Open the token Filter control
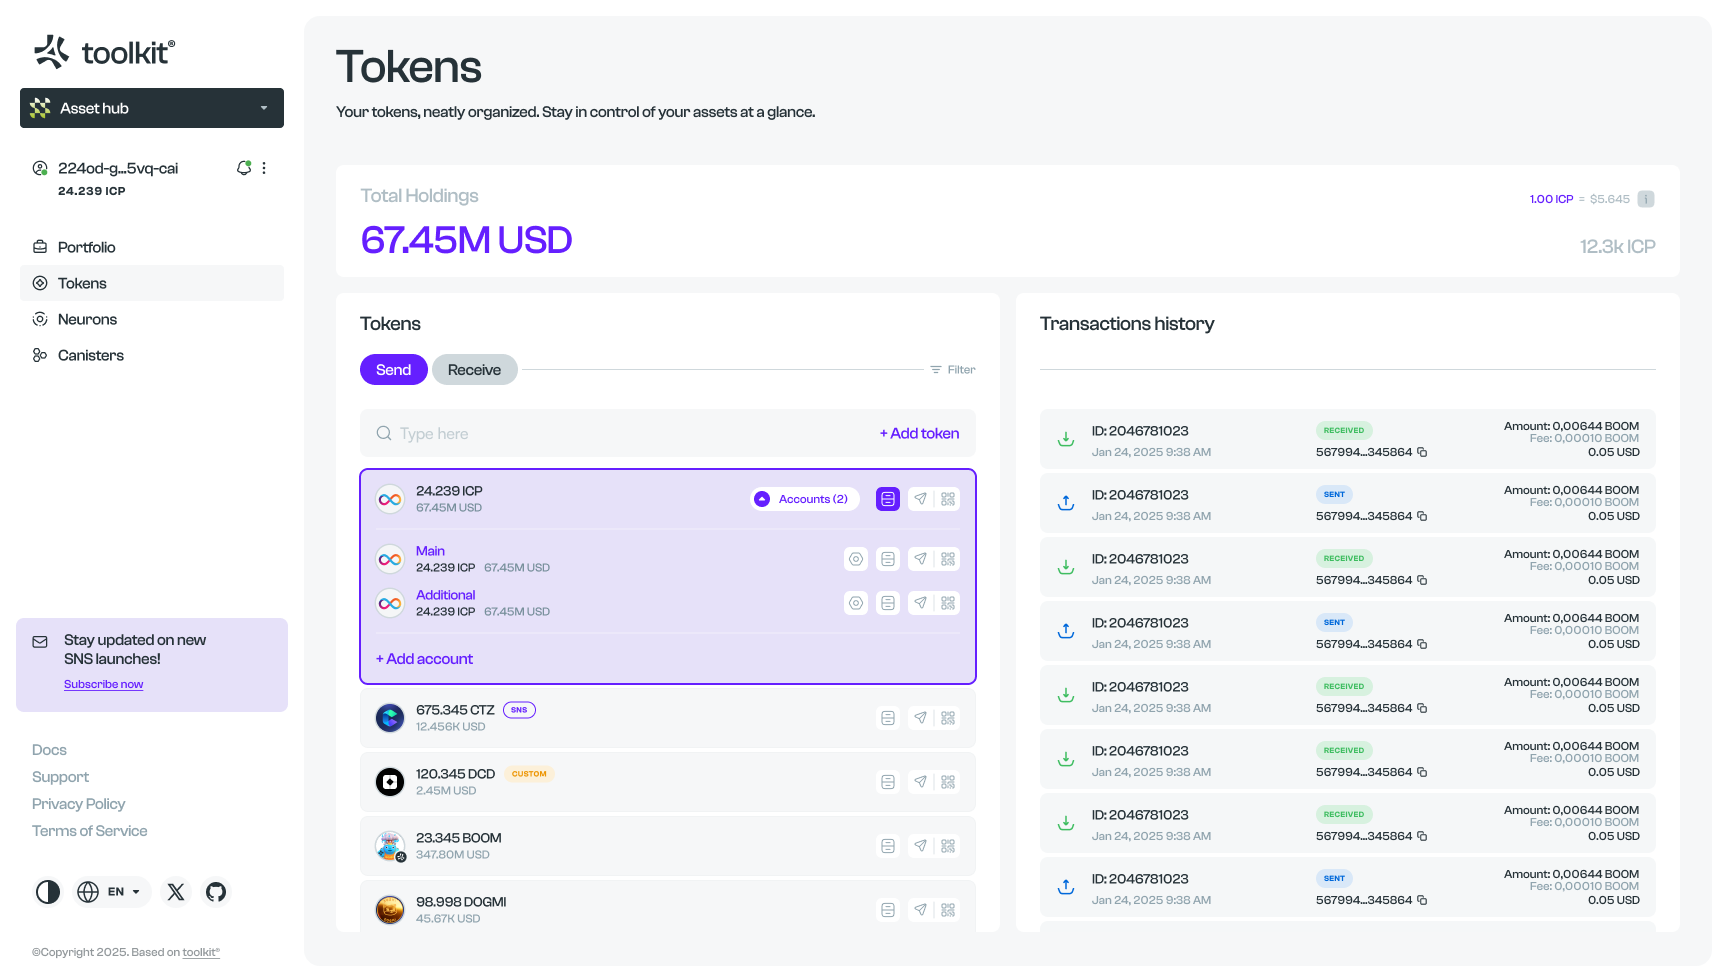This screenshot has height=980, width=1728. (953, 370)
